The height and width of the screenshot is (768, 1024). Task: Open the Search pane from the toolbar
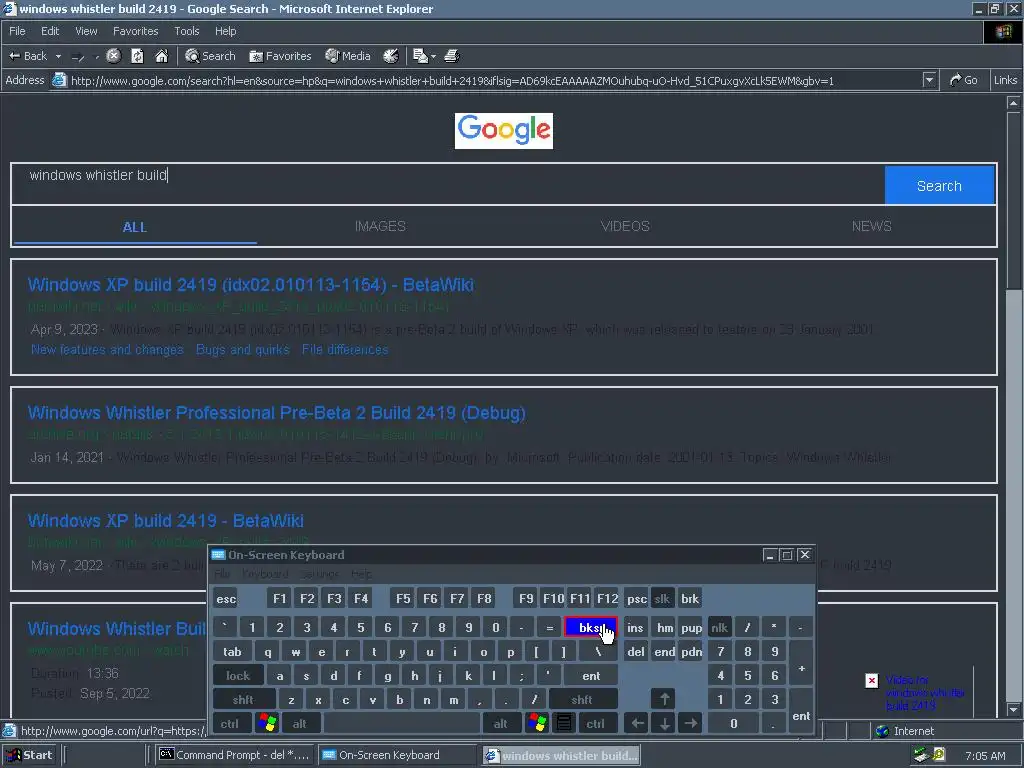coord(210,56)
